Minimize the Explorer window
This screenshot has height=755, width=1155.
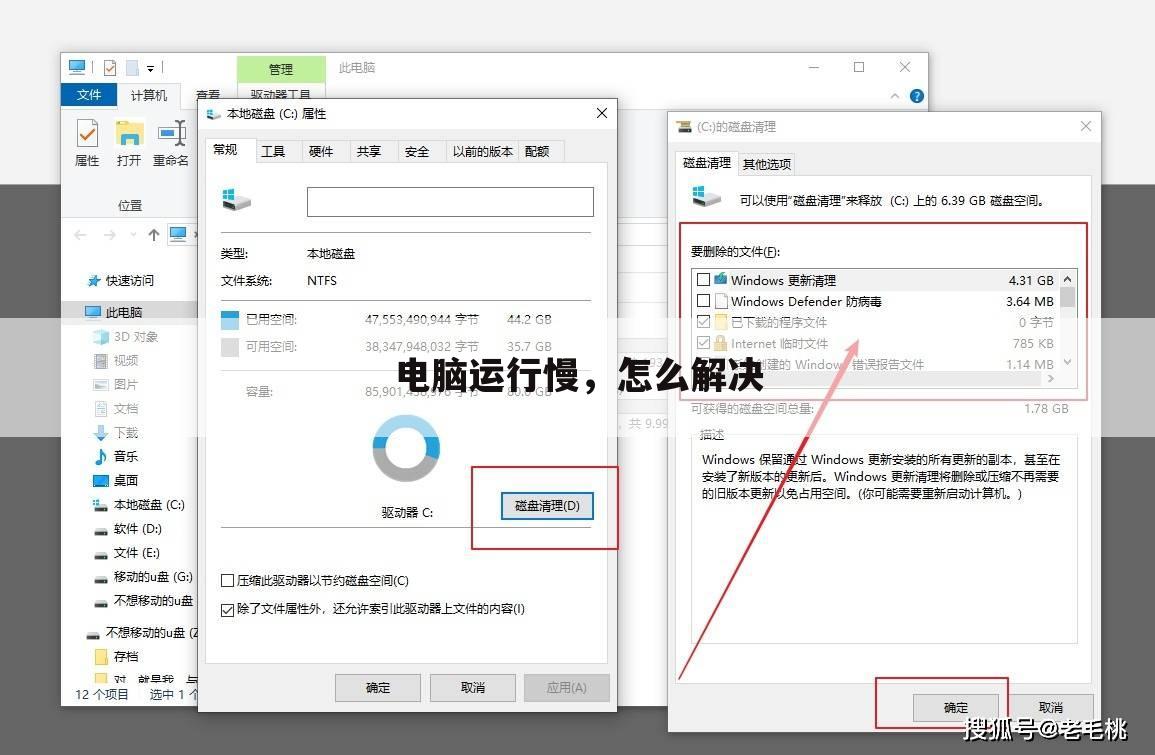[x=814, y=67]
